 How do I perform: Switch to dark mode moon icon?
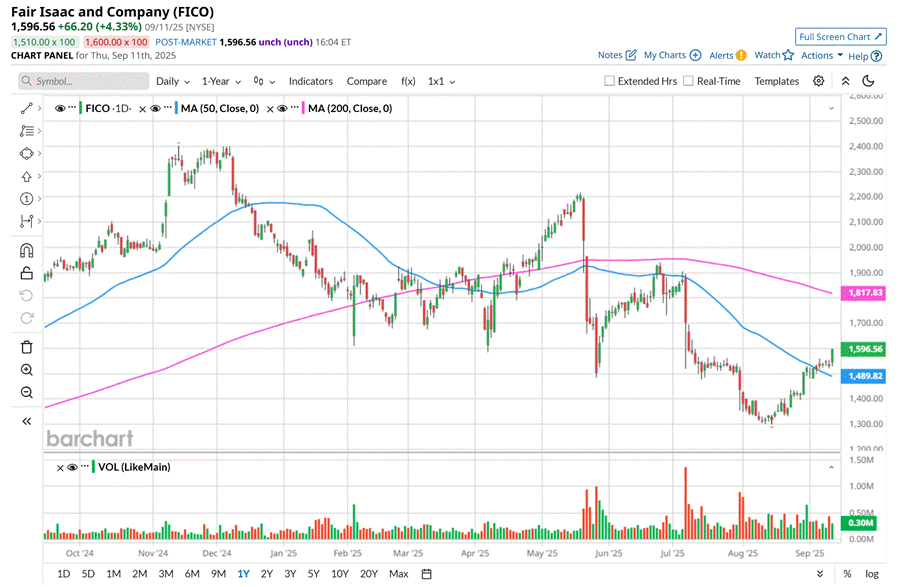868,81
